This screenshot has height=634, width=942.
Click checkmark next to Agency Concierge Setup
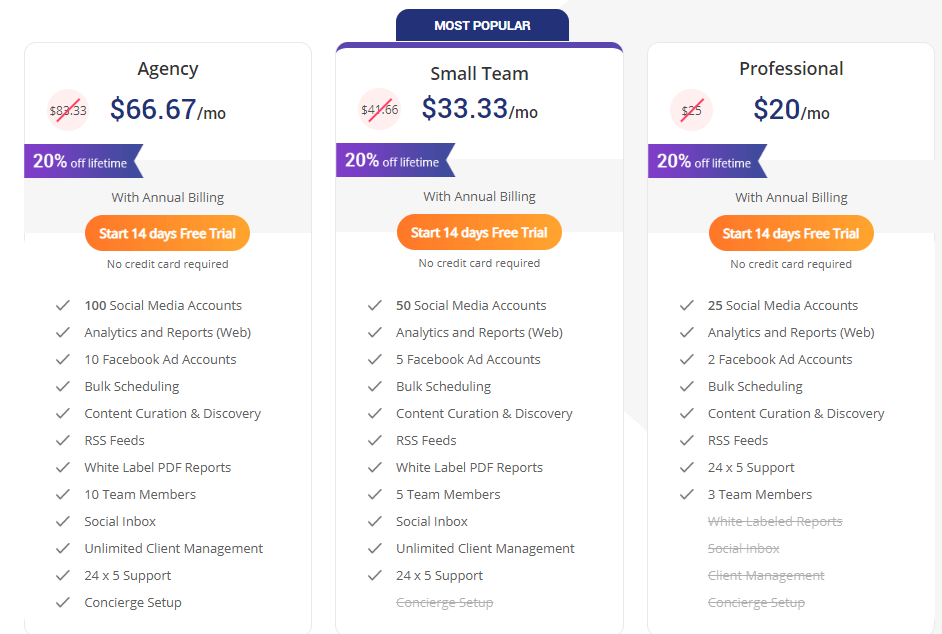[62, 603]
